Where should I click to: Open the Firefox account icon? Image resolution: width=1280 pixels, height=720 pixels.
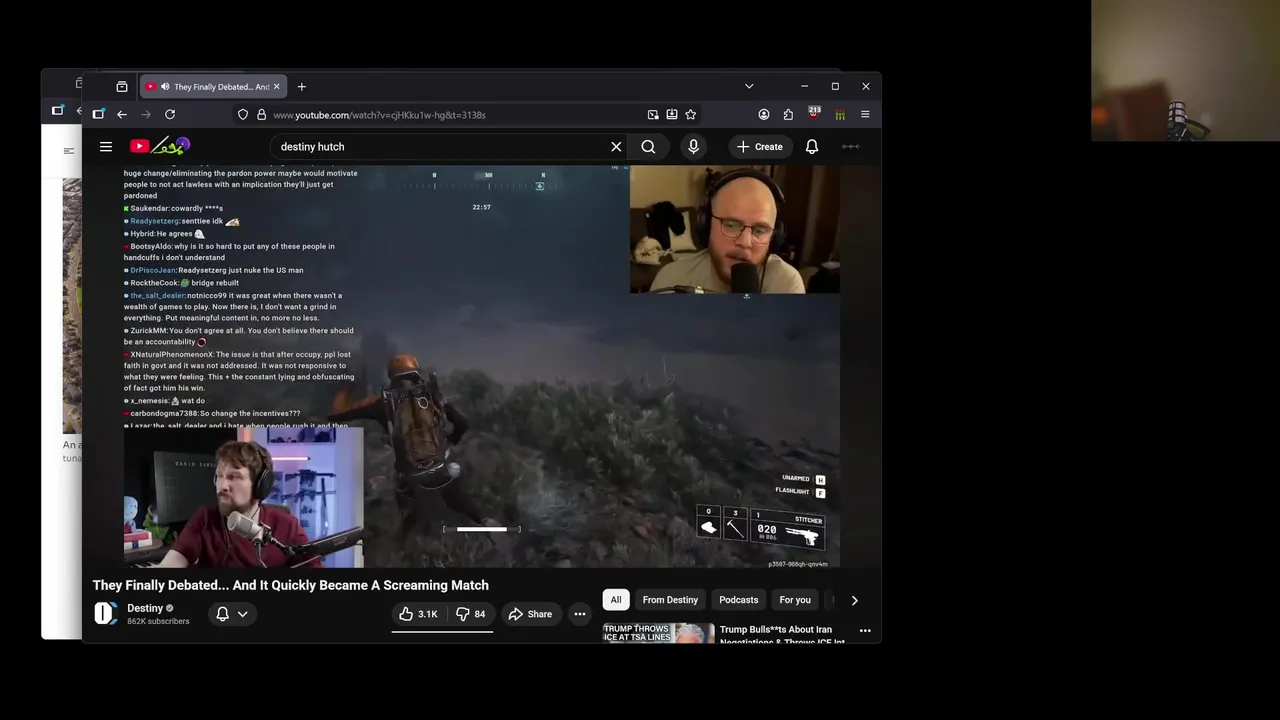[764, 115]
